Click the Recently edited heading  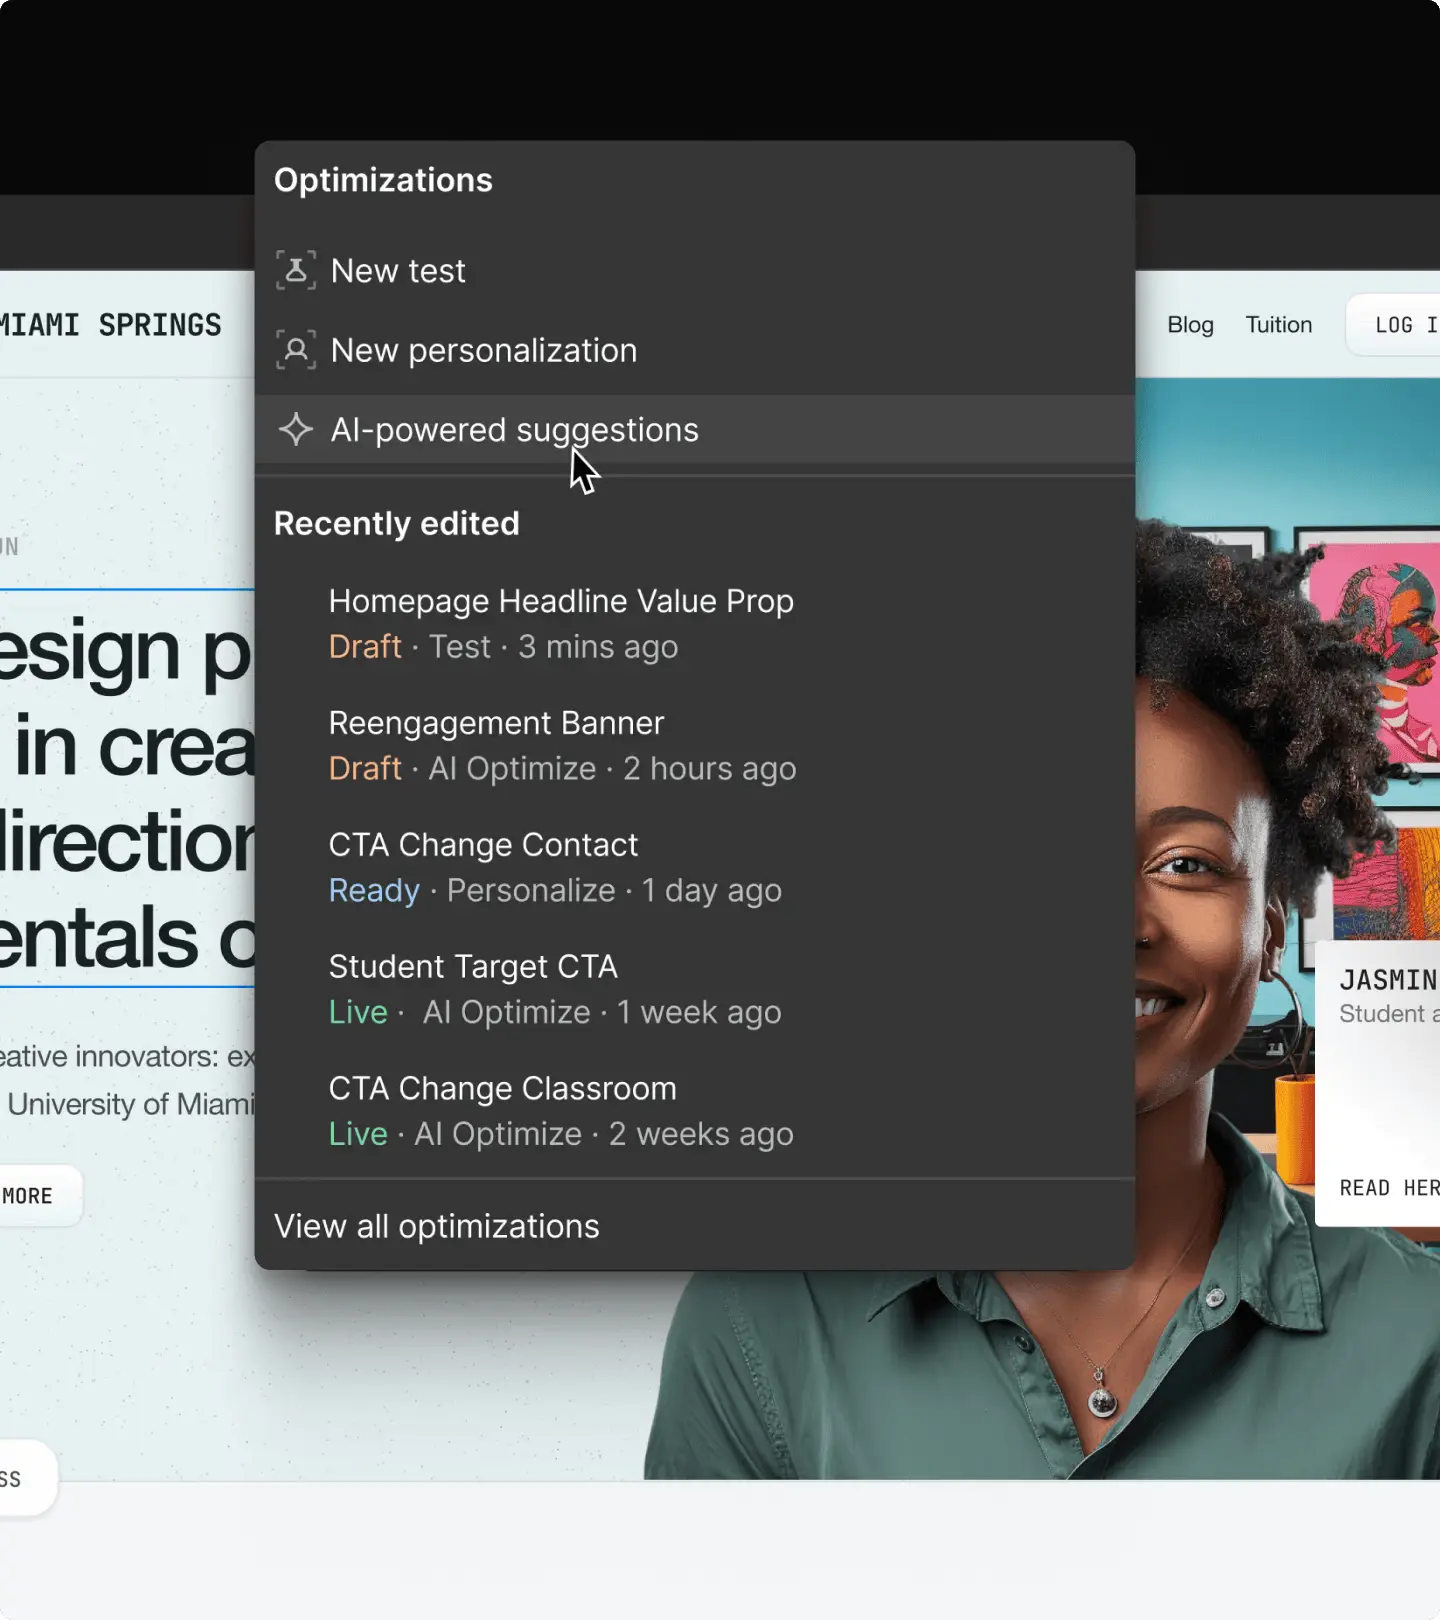coord(397,523)
